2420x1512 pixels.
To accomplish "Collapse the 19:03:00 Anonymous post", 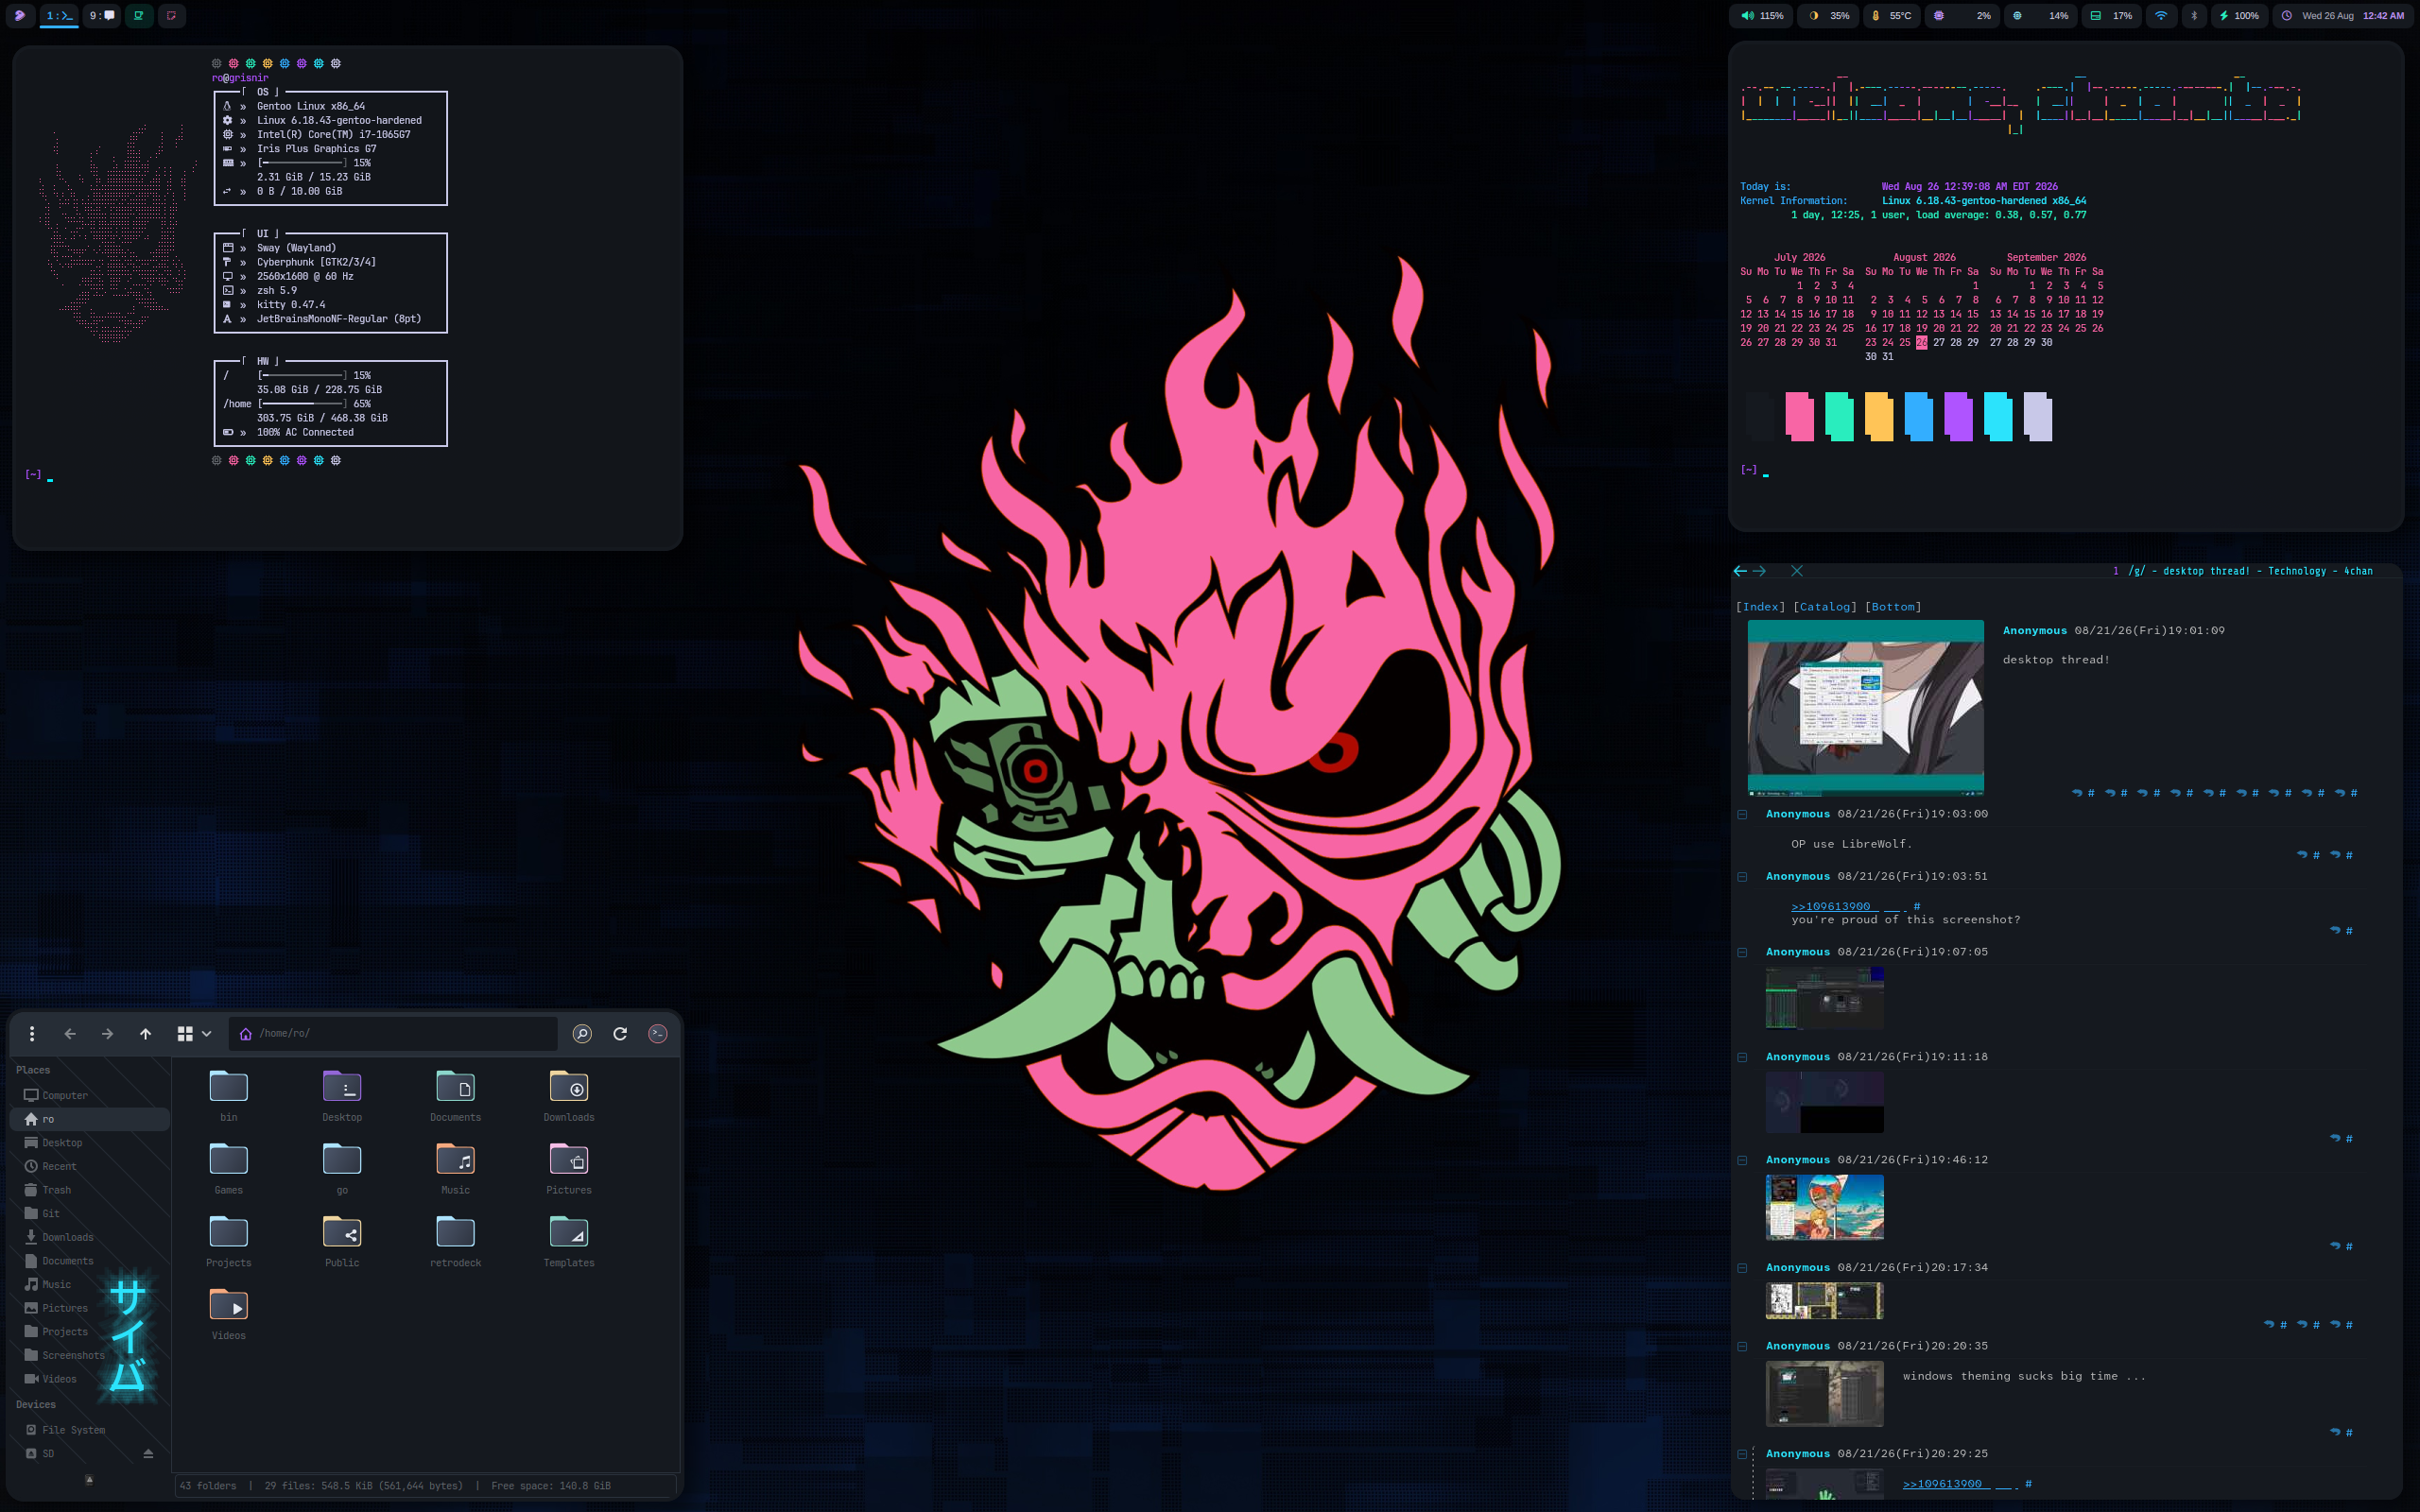I will [x=1742, y=814].
